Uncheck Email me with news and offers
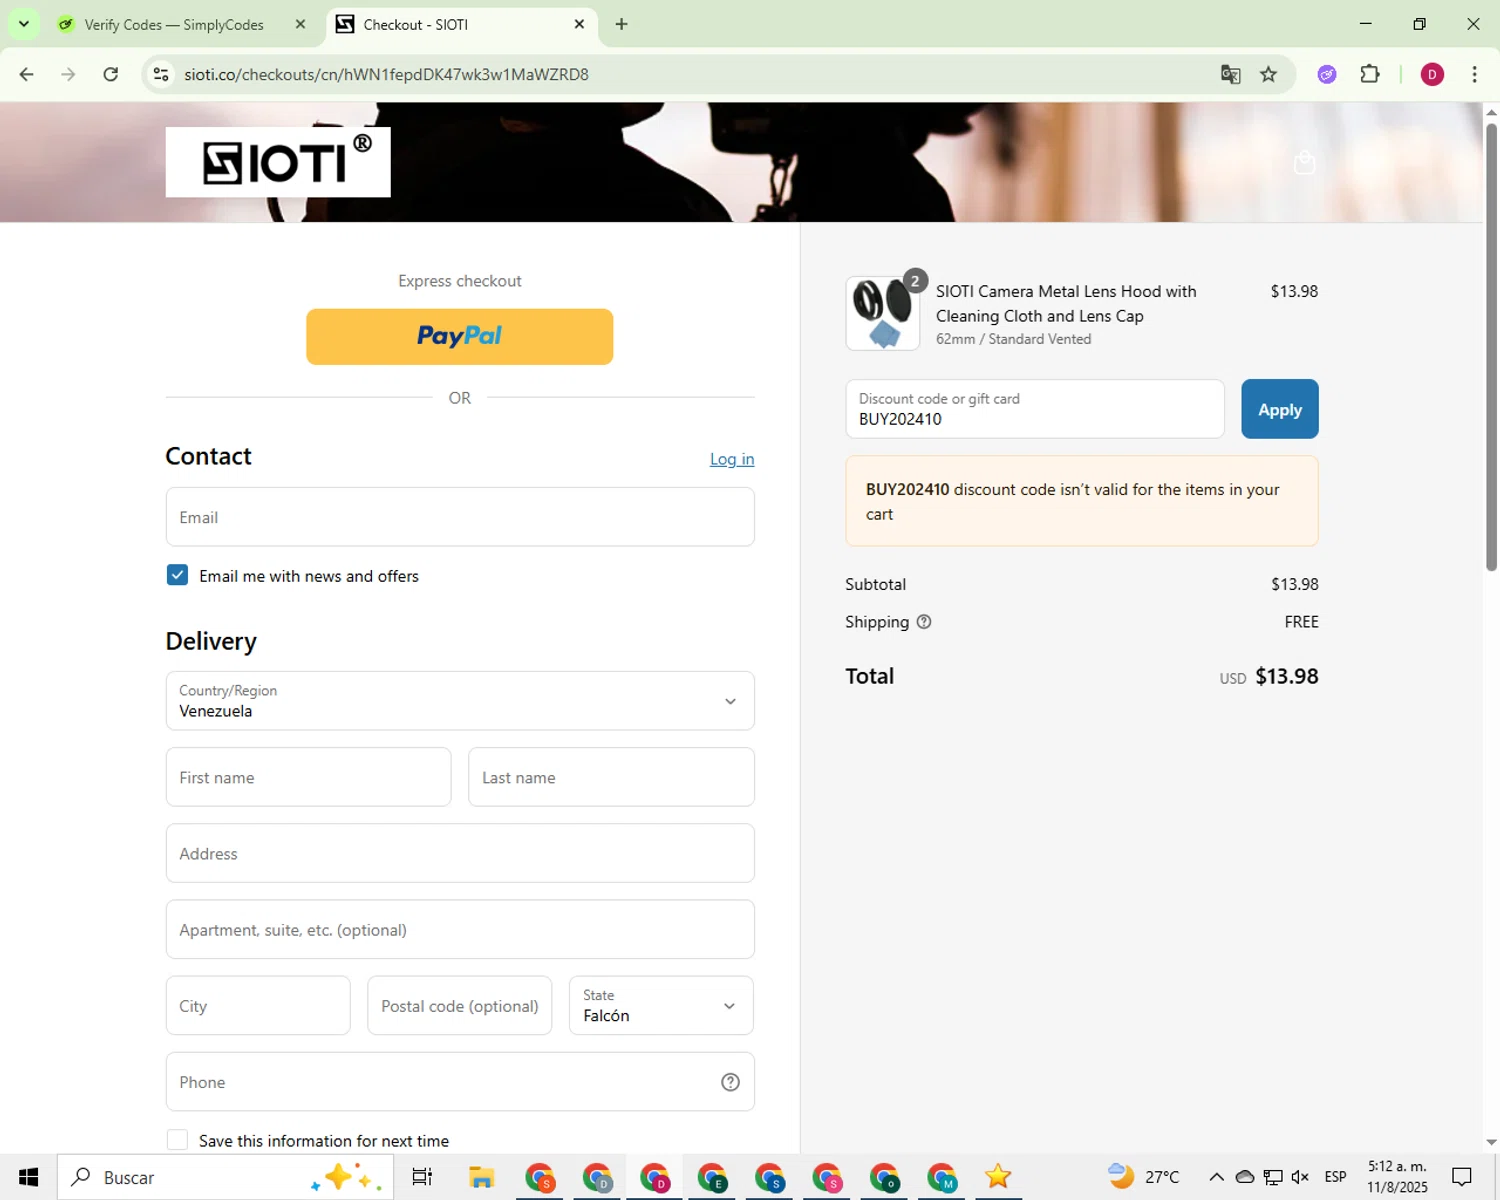This screenshot has height=1200, width=1500. pyautogui.click(x=177, y=575)
